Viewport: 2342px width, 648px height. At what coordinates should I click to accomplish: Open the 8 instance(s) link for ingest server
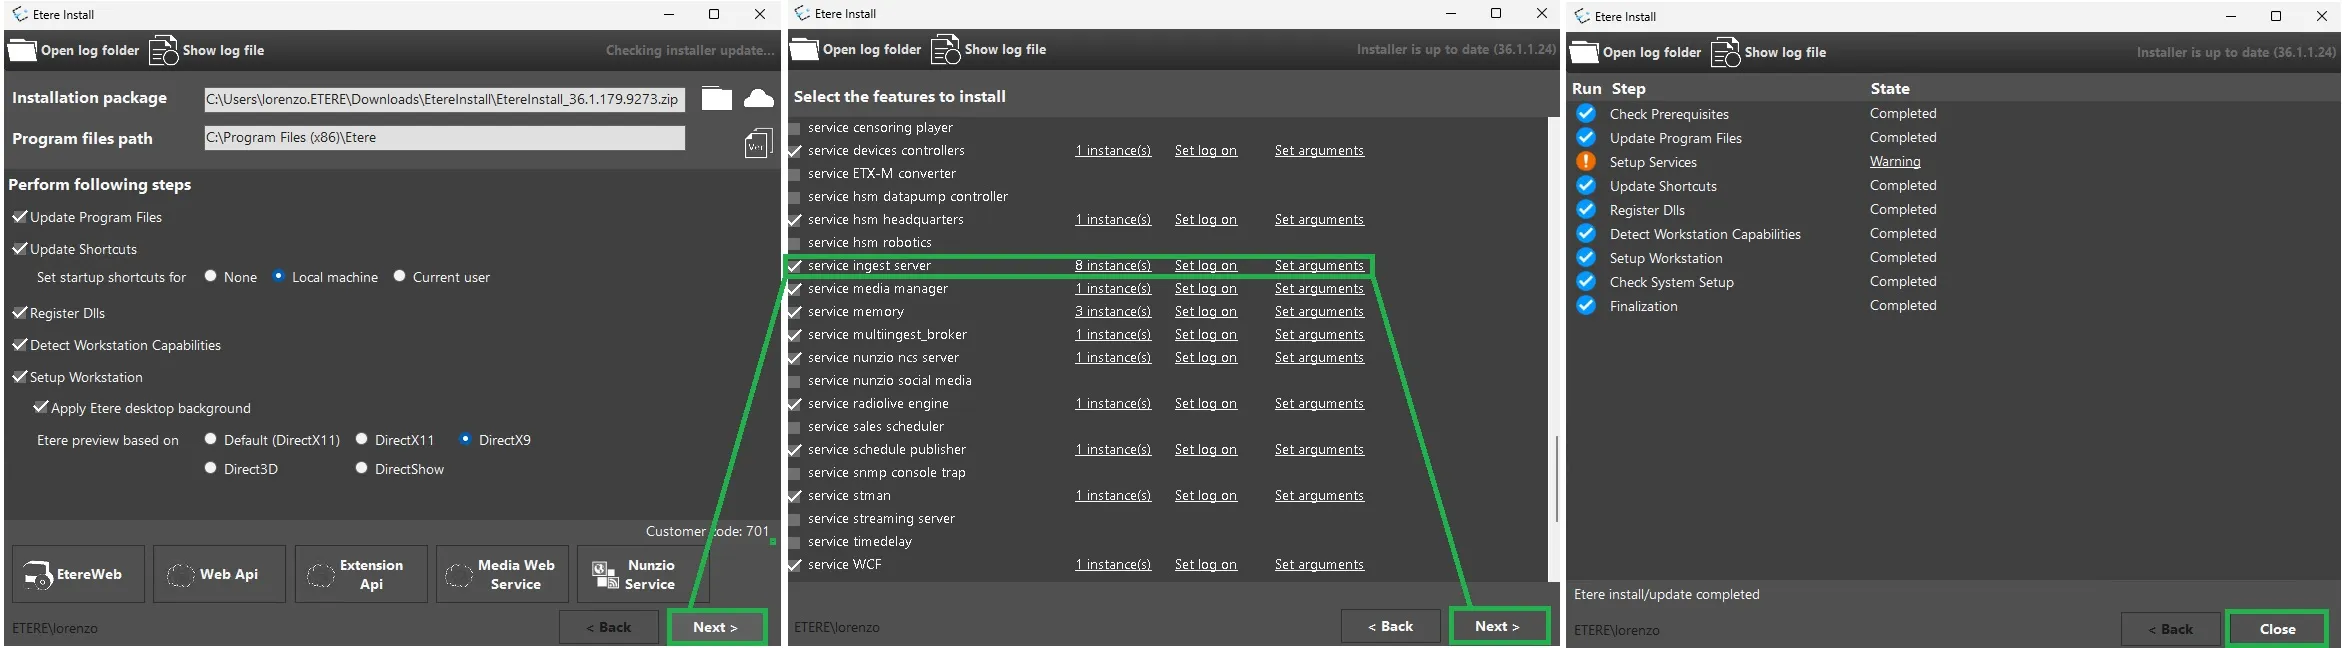pyautogui.click(x=1112, y=266)
